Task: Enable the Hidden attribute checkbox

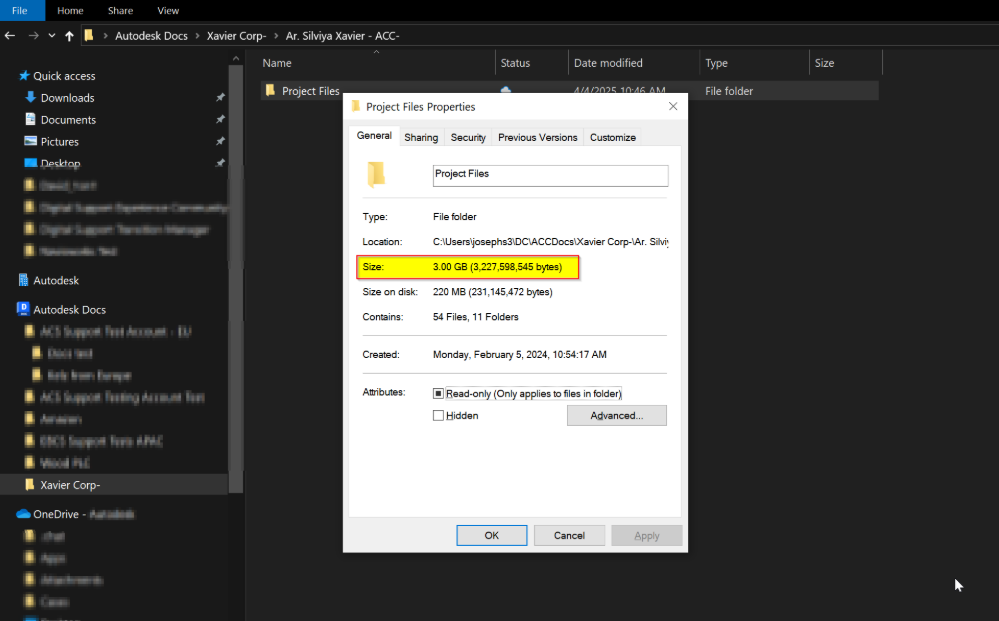Action: (438, 415)
